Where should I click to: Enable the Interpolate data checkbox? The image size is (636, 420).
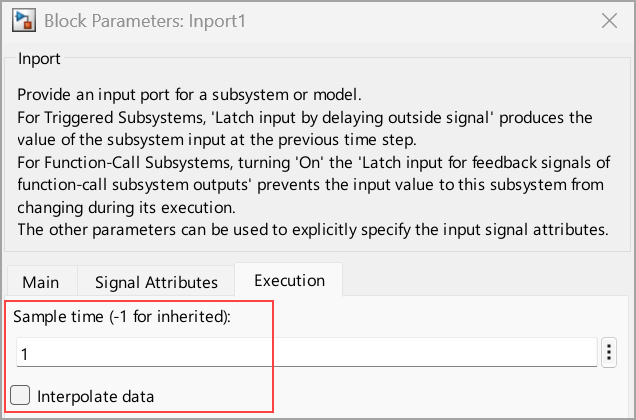tap(21, 395)
